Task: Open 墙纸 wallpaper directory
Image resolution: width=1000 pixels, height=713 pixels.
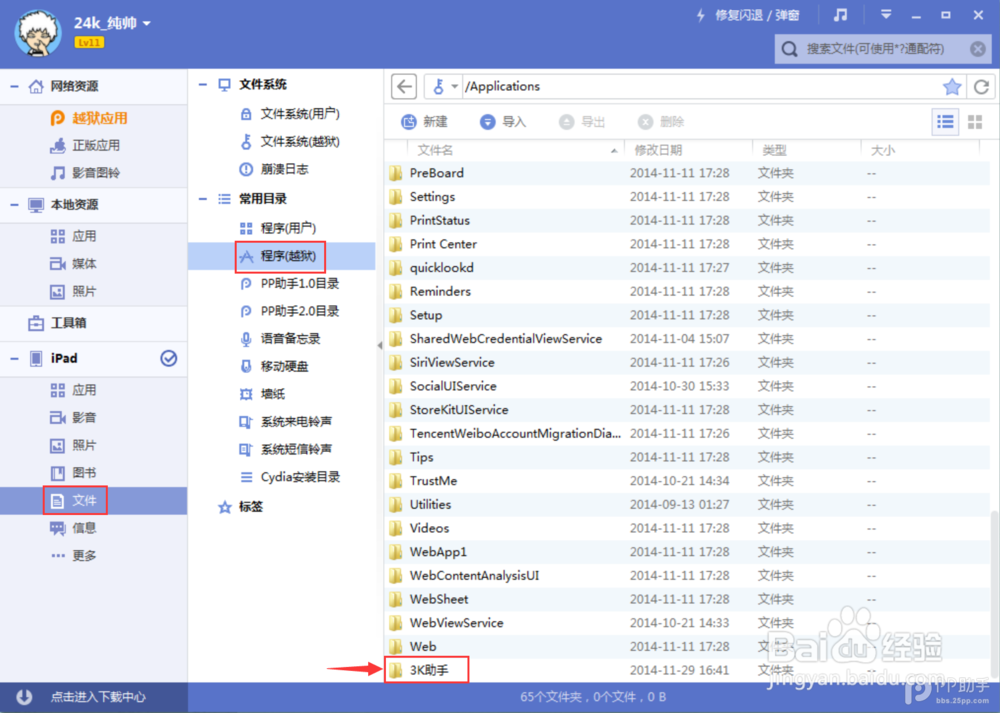Action: coord(263,394)
